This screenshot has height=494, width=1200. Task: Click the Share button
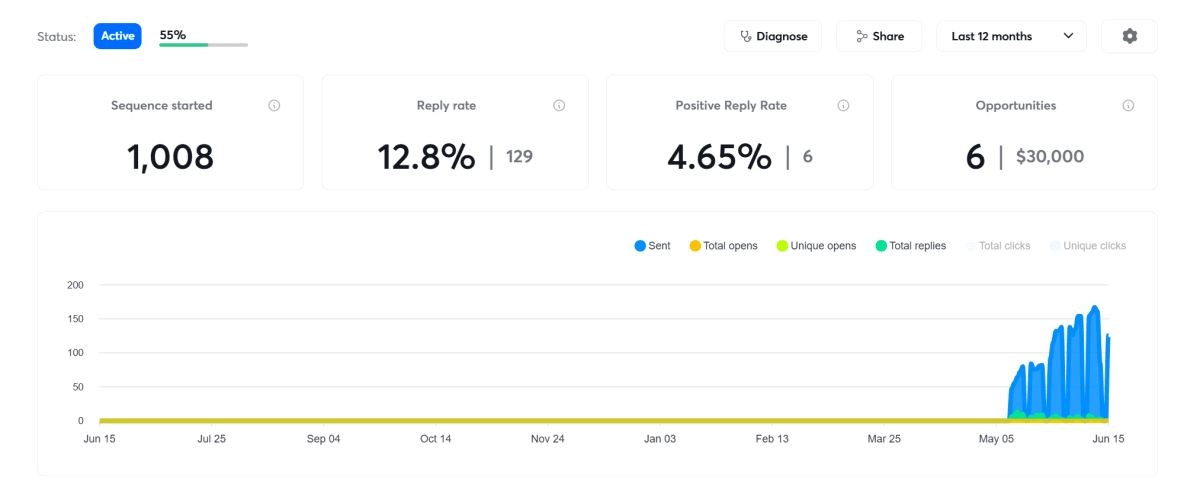pos(880,36)
